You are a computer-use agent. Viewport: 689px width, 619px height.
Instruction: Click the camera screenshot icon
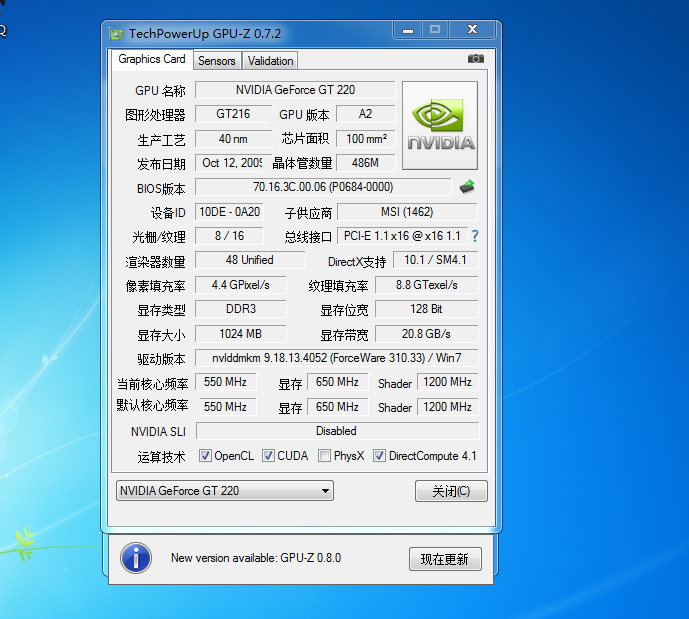pos(476,59)
